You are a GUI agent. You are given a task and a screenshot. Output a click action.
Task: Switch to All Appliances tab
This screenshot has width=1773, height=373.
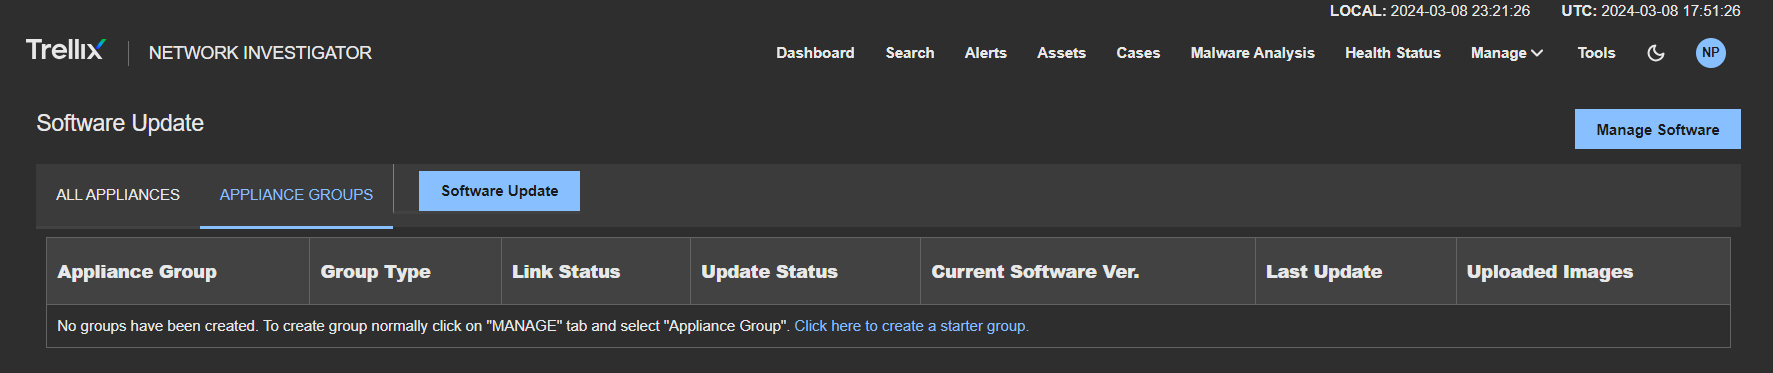pos(118,195)
